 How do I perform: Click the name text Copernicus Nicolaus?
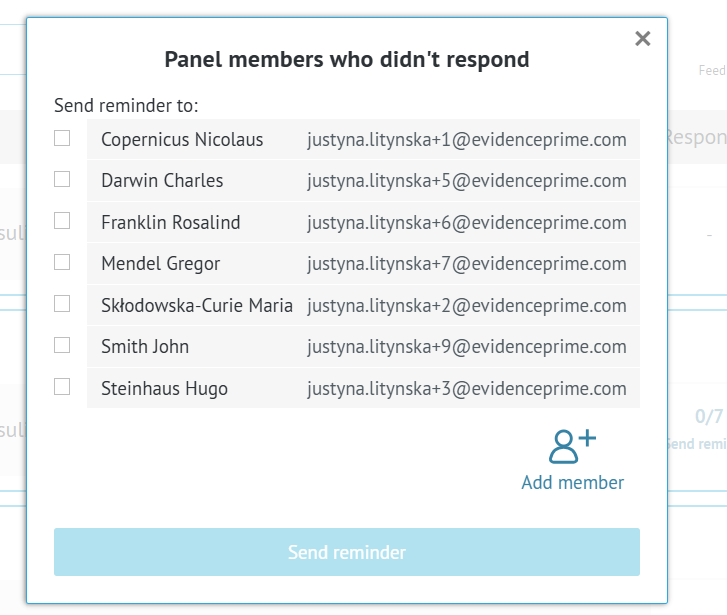coord(182,140)
